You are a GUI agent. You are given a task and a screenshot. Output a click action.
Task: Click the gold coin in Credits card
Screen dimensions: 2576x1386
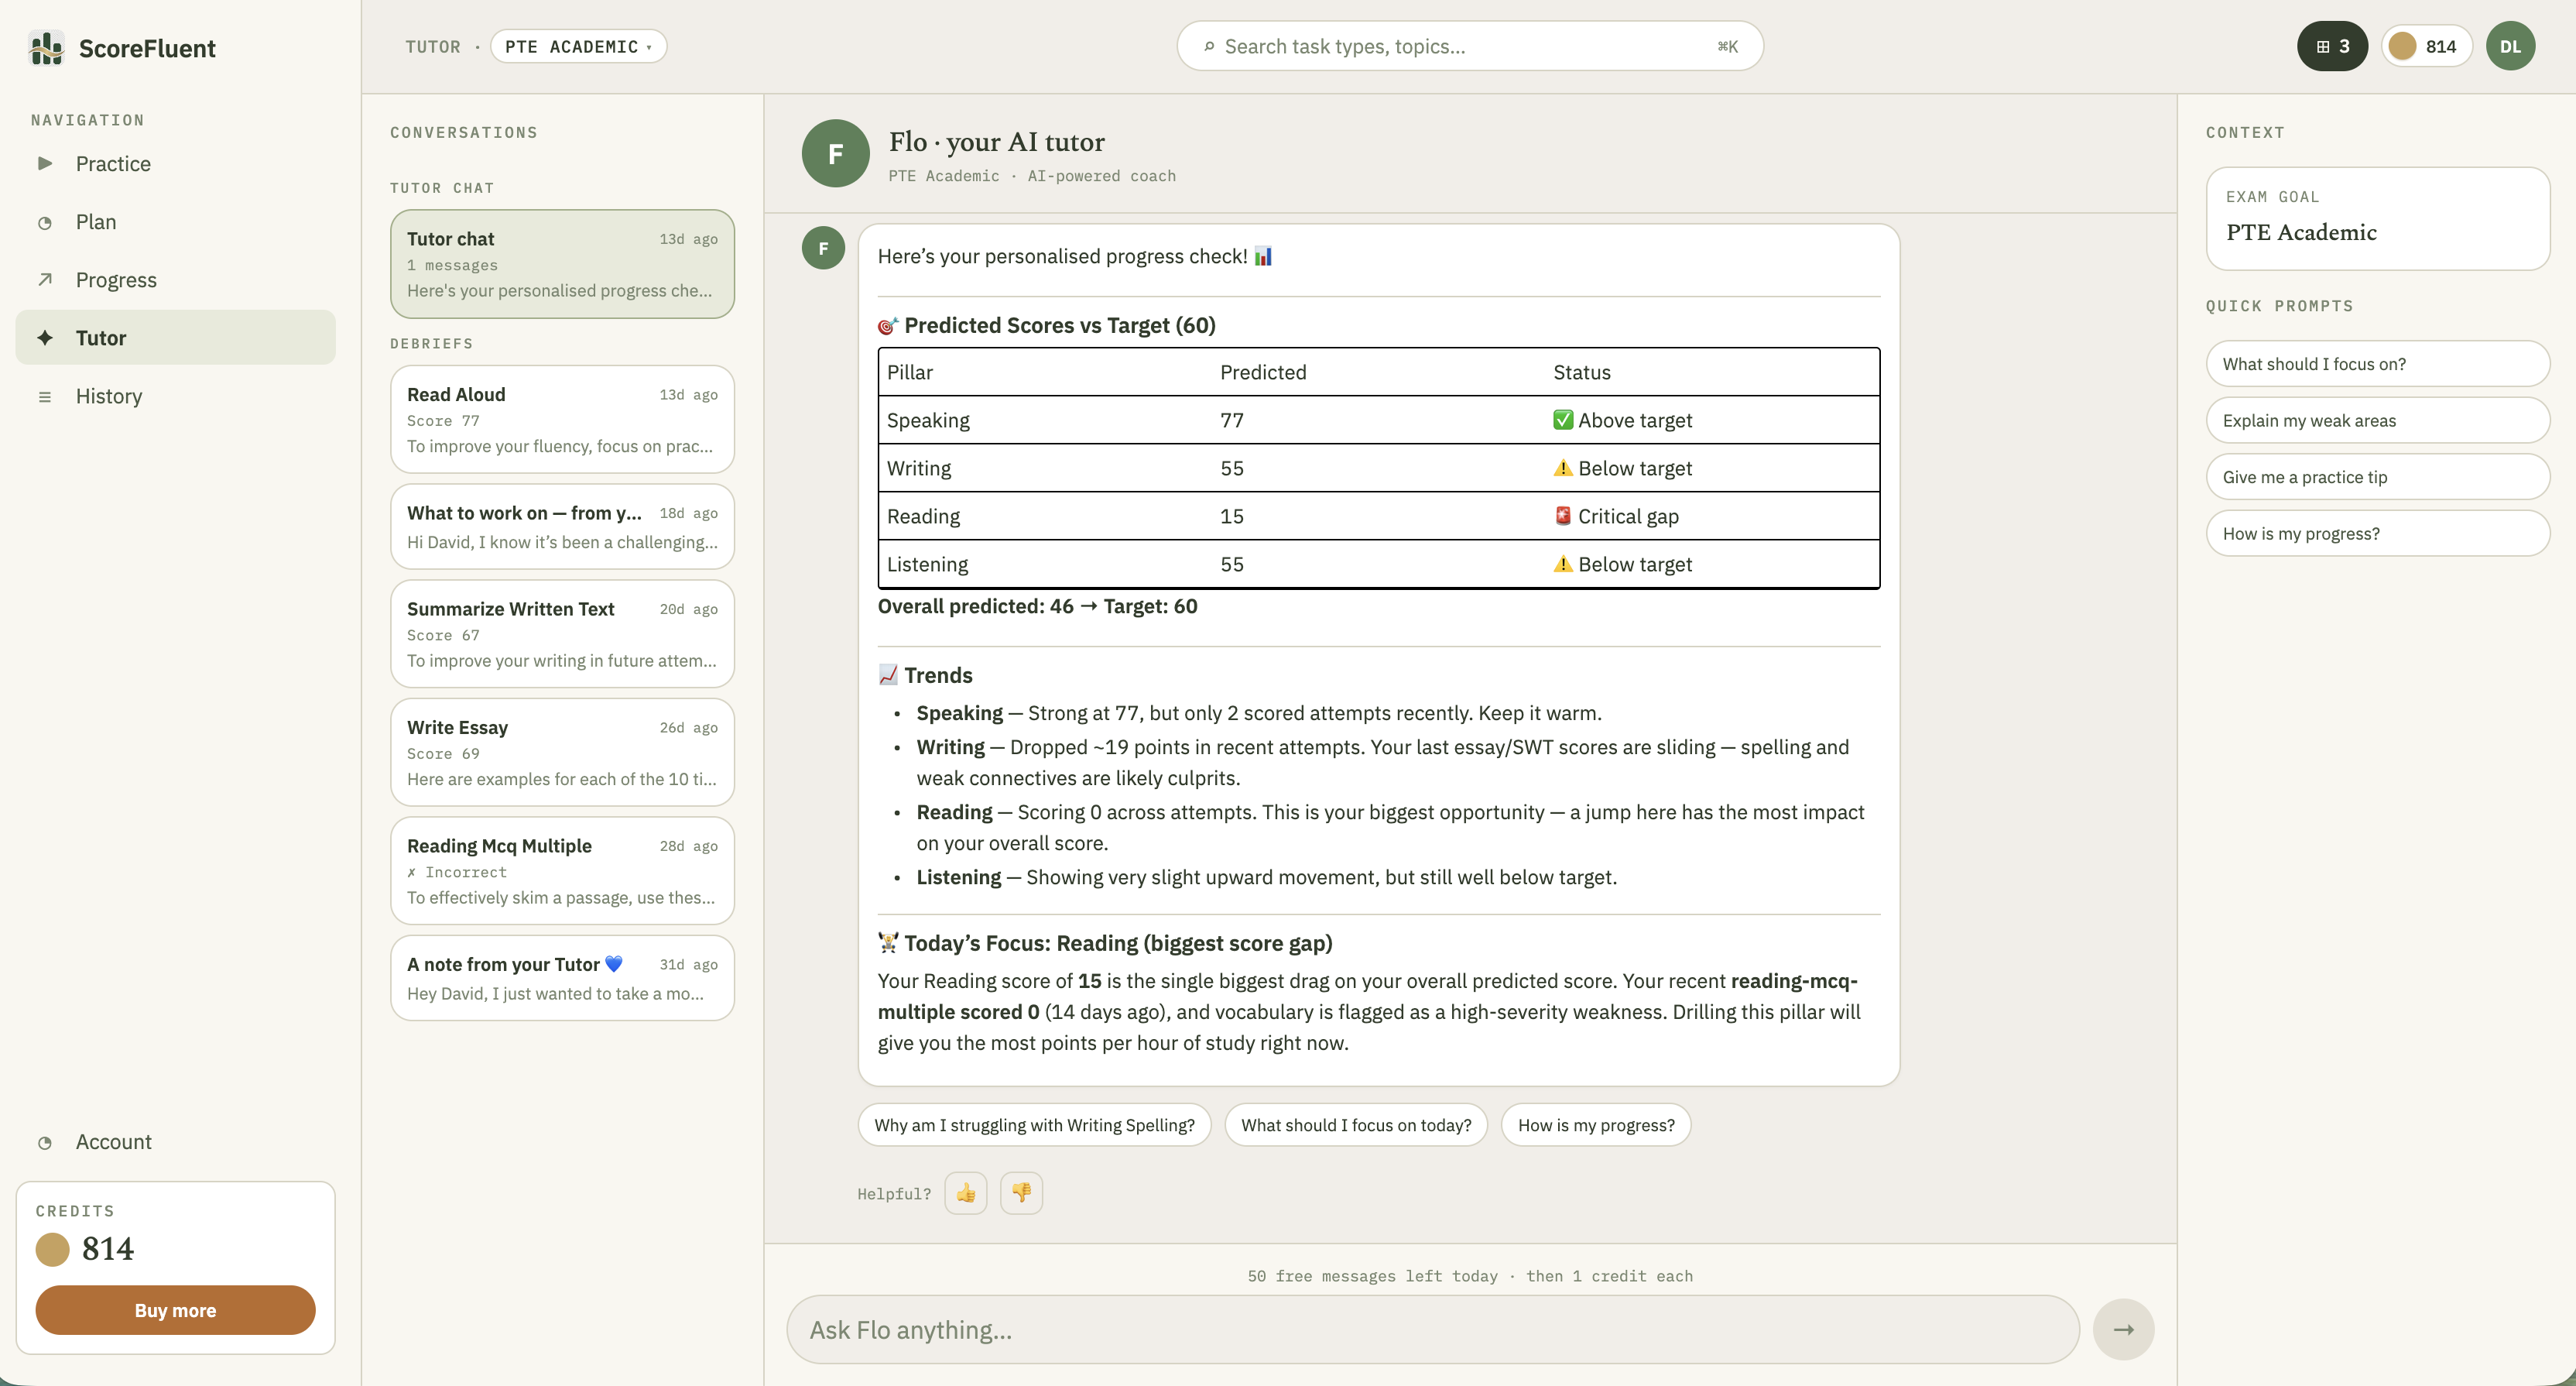[53, 1249]
